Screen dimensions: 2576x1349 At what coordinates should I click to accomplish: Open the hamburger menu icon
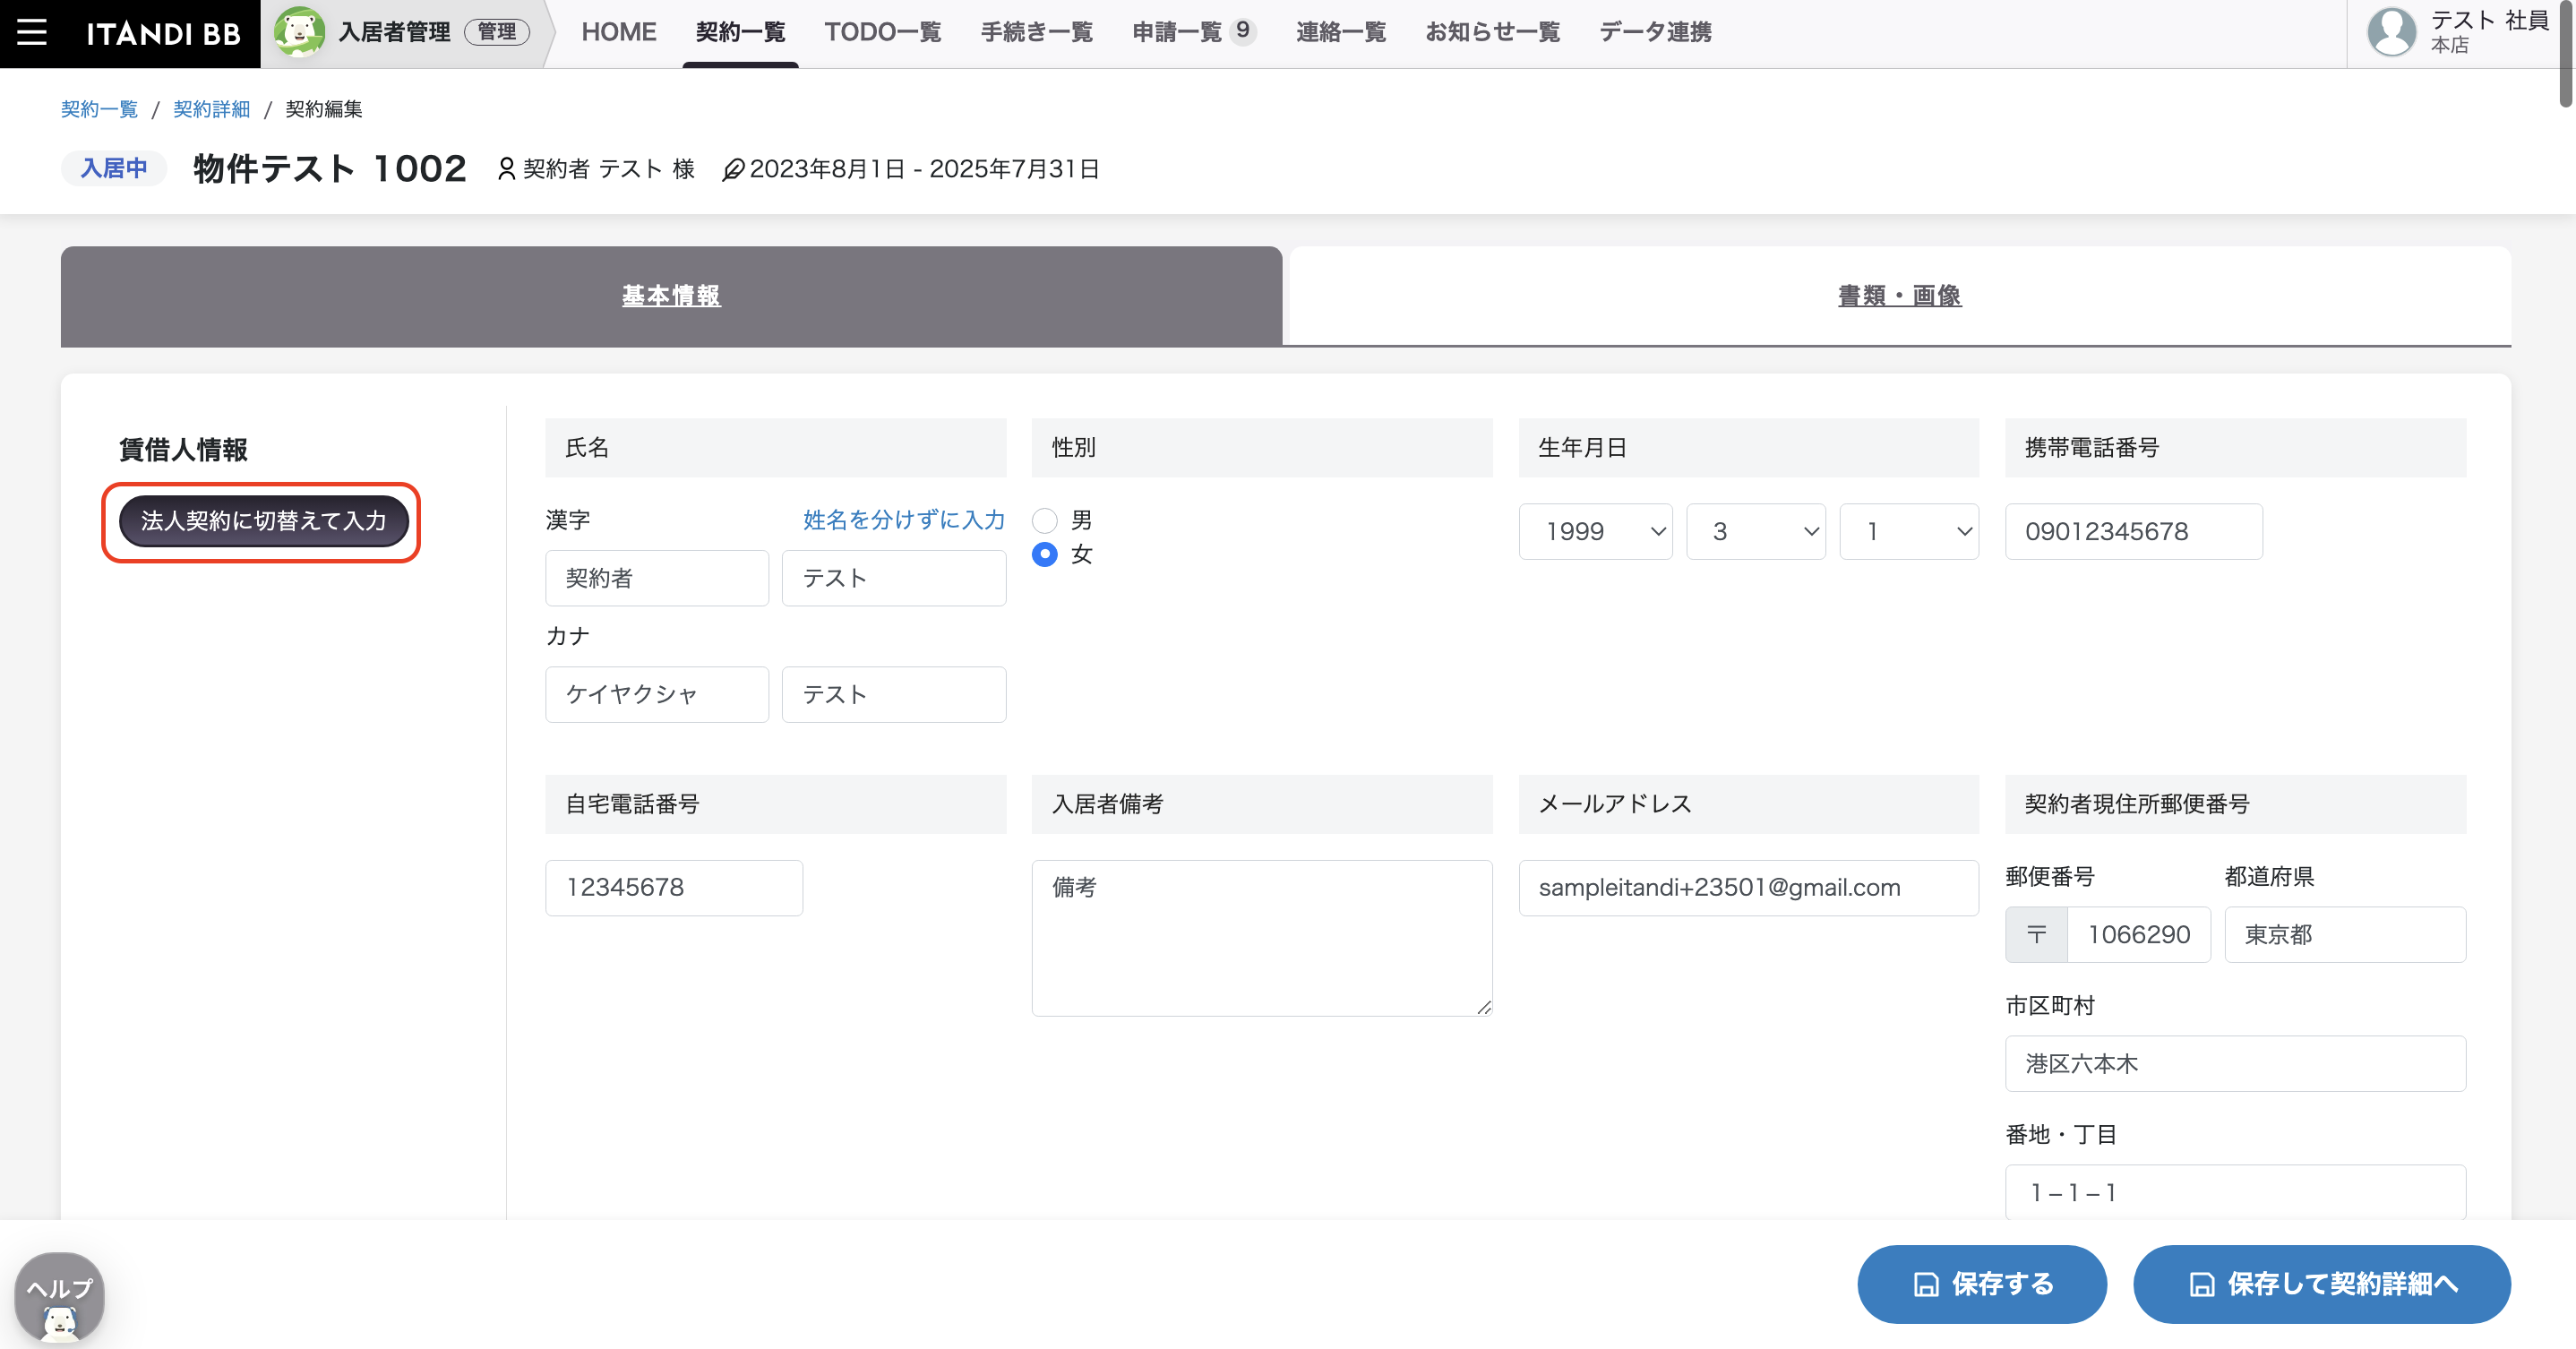tap(32, 32)
